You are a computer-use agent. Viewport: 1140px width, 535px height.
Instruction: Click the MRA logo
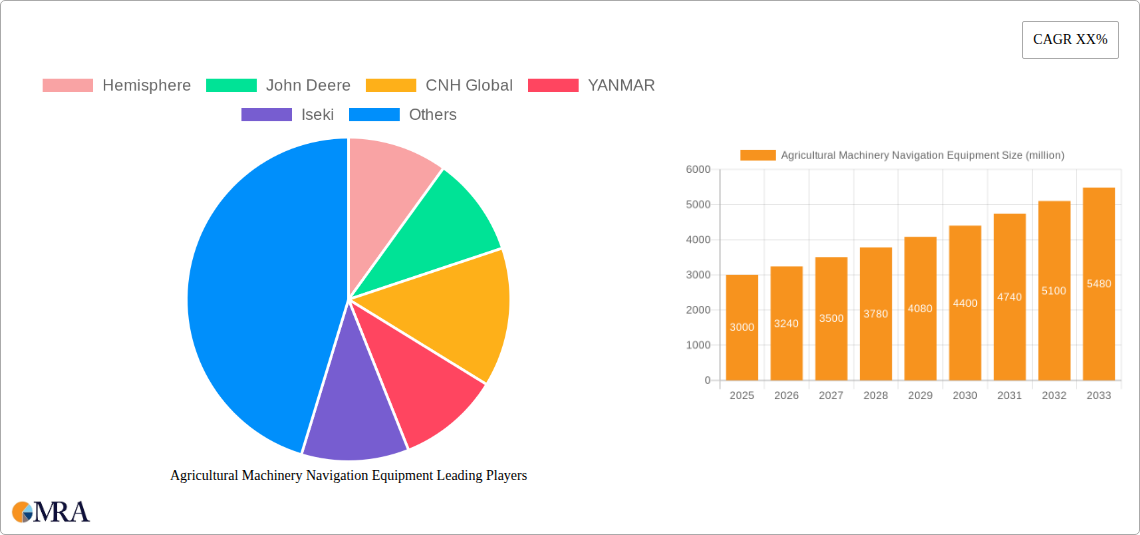tap(51, 512)
